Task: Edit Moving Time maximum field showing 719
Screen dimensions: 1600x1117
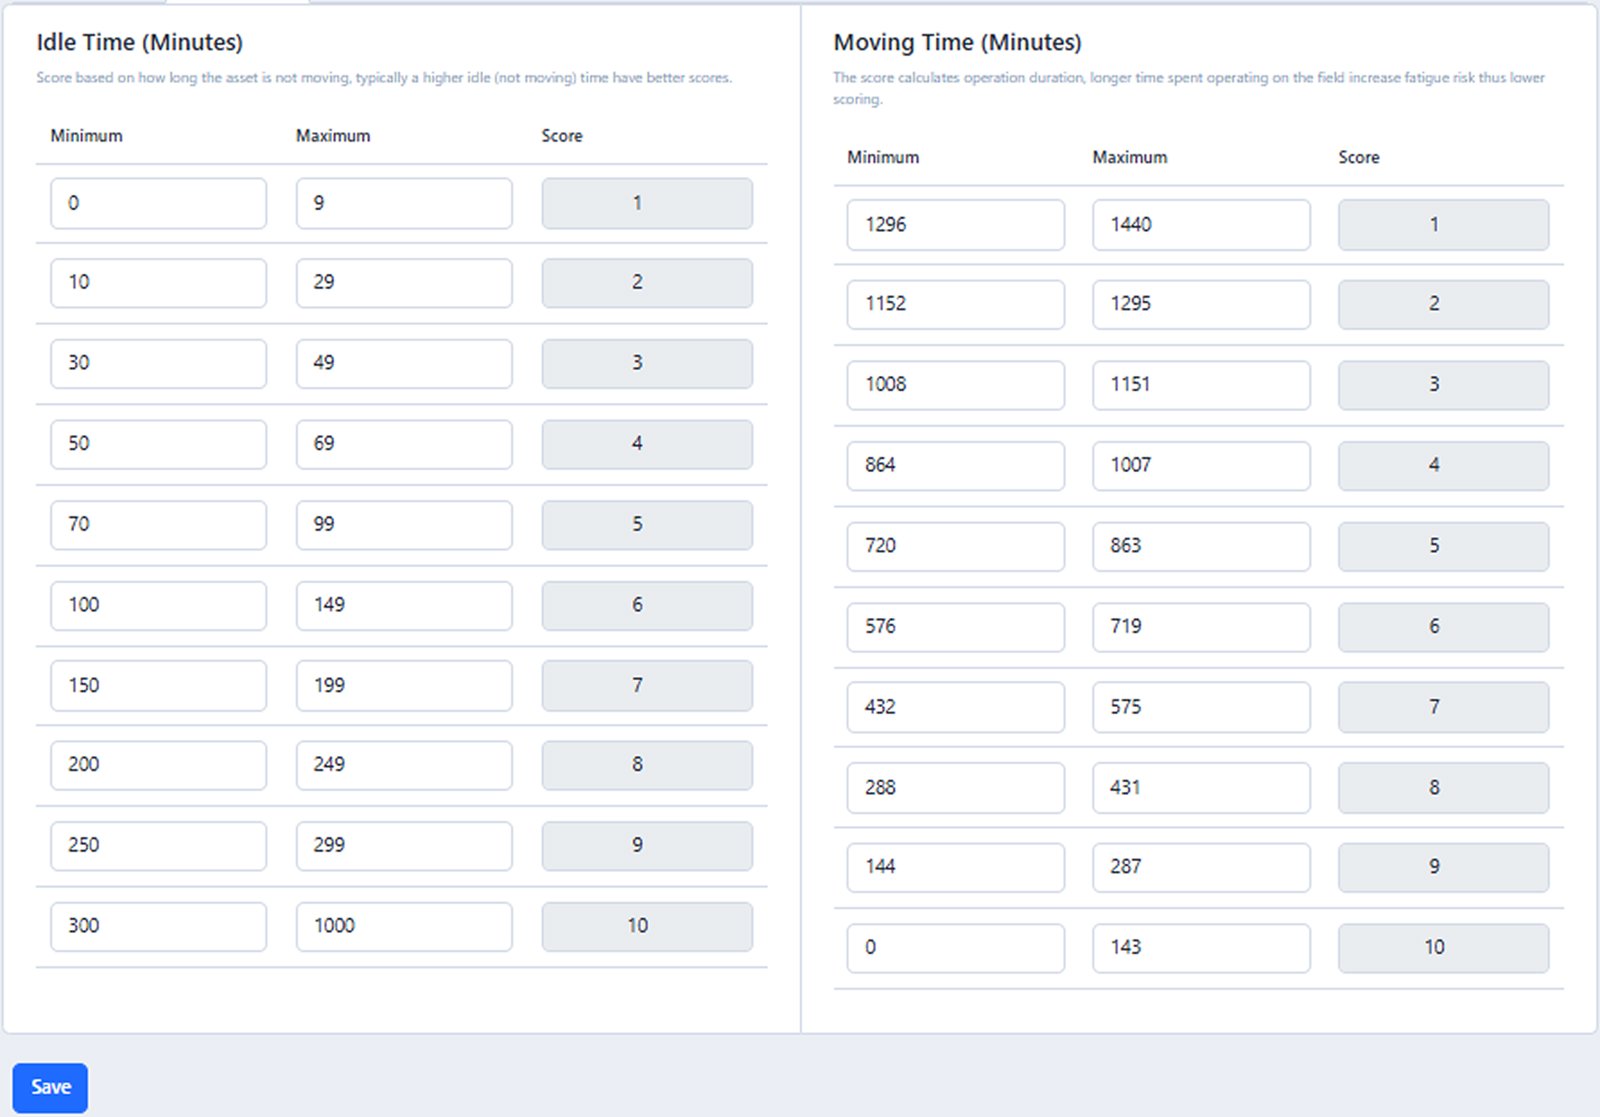Action: point(1201,627)
